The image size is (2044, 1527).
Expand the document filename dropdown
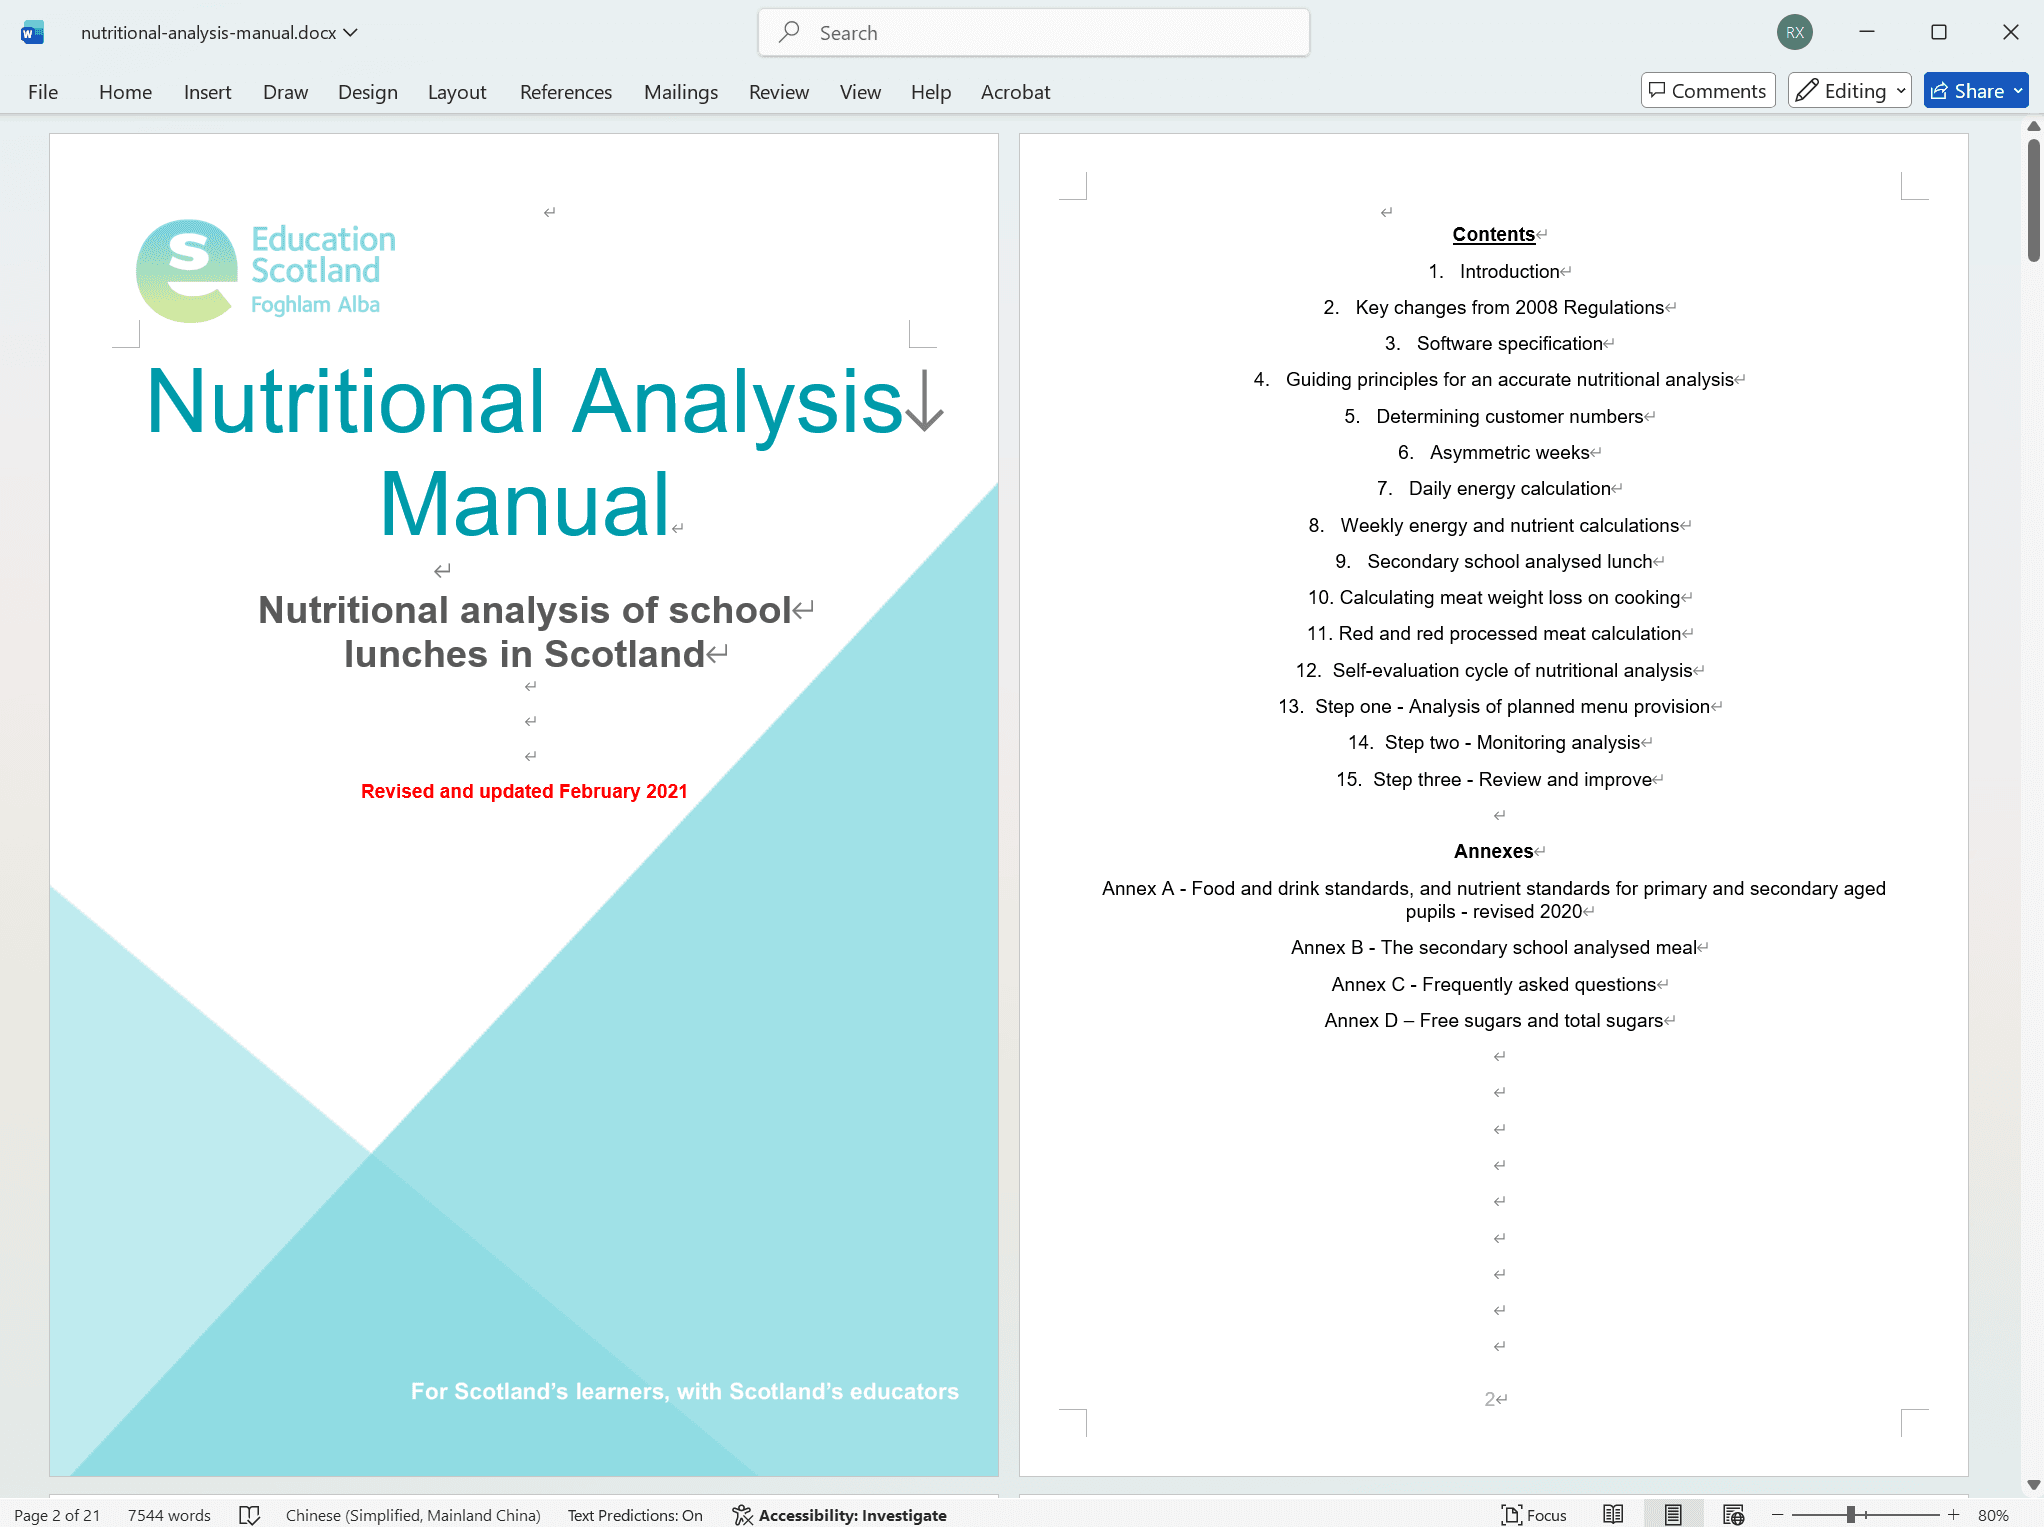[351, 32]
